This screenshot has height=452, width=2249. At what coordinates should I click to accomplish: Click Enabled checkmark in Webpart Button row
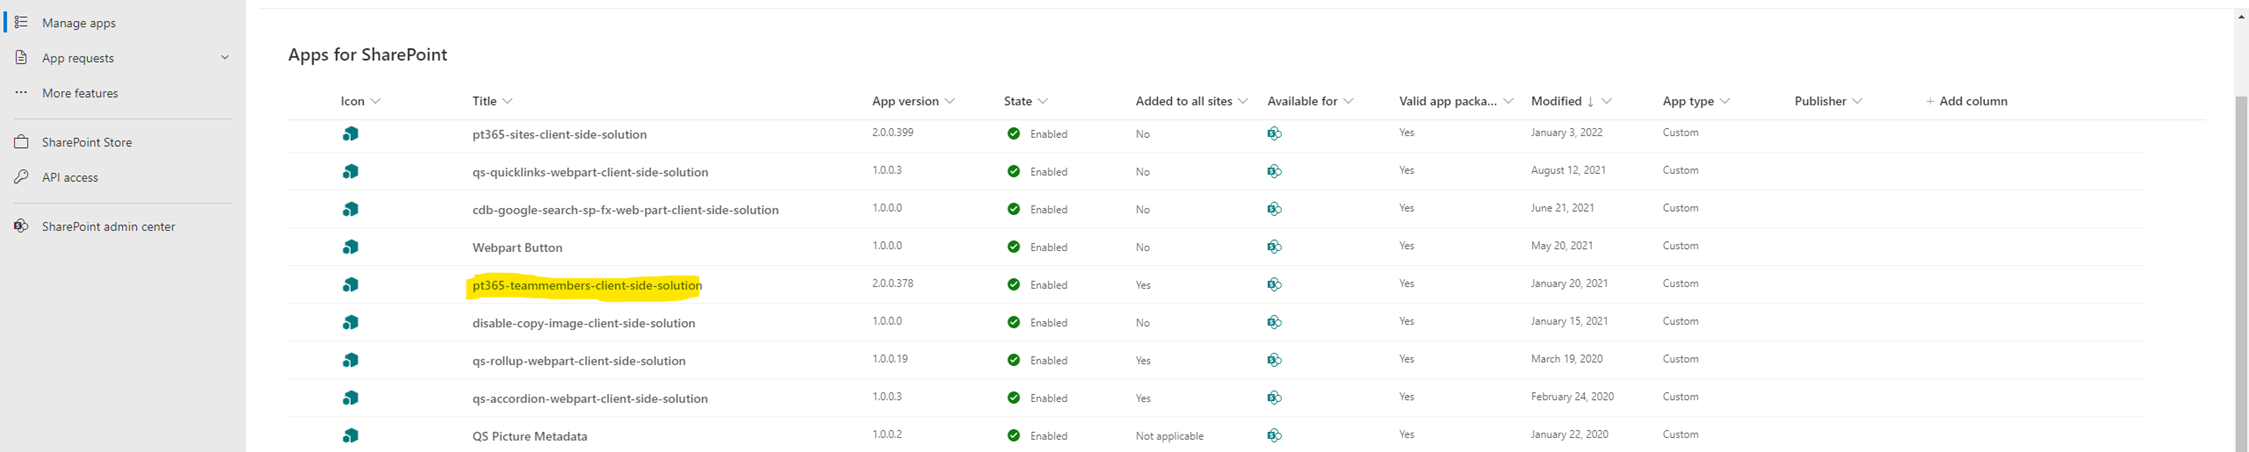(1013, 247)
